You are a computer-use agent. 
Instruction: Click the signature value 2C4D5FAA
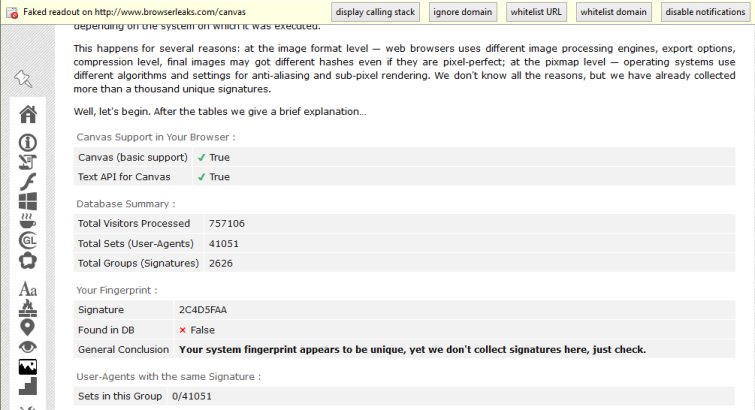tap(203, 310)
